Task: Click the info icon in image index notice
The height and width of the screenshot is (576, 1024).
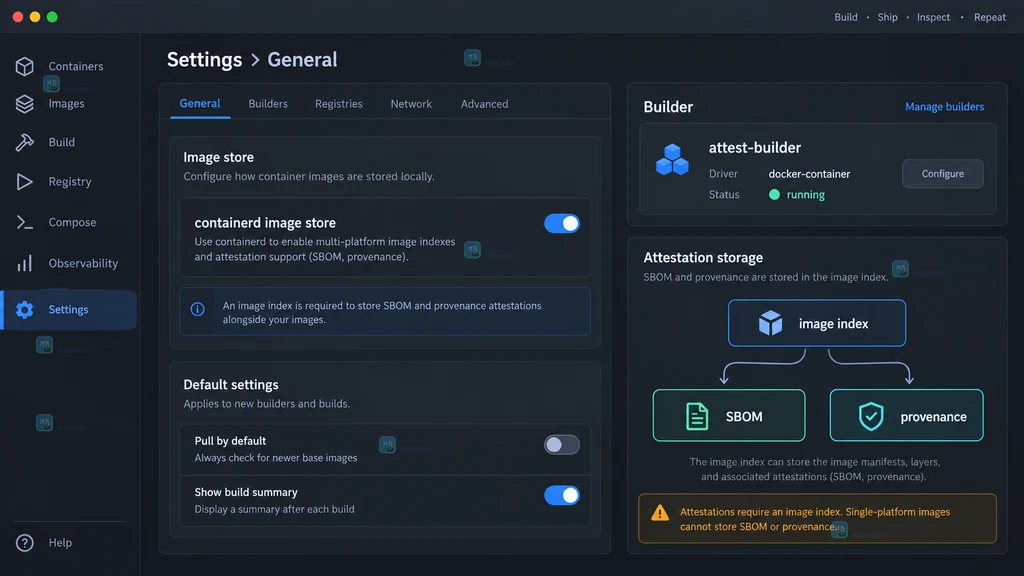Action: (197, 310)
